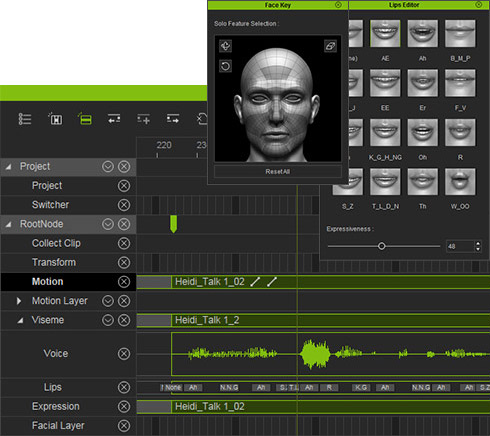Select the K,G lip key on Lips track
This screenshot has width=490, height=436.
[x=361, y=387]
